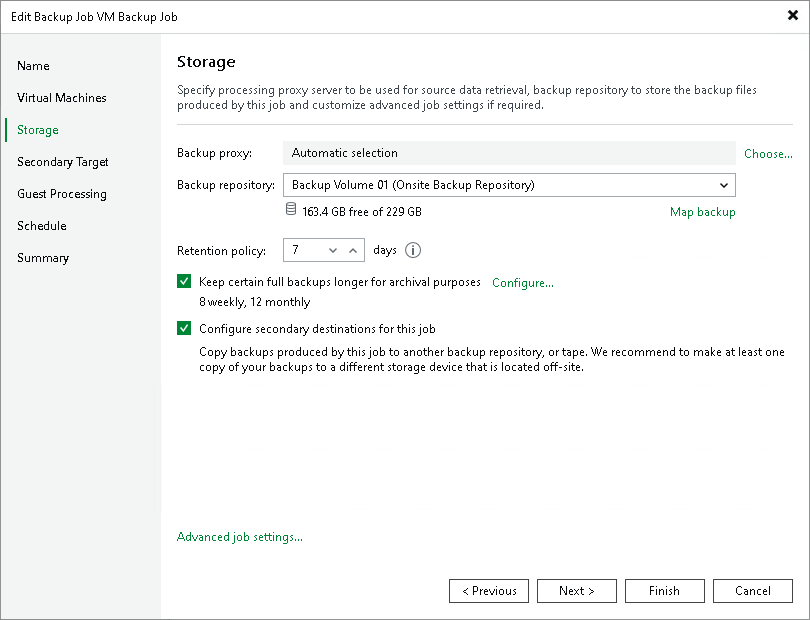Open Map backup options
The height and width of the screenshot is (620, 810).
coord(702,212)
